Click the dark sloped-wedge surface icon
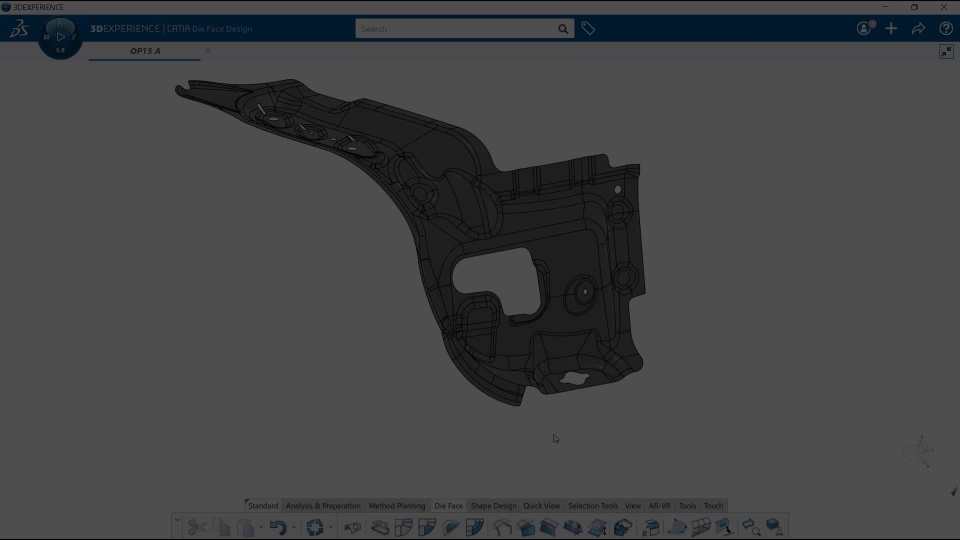The image size is (960, 540). [549, 527]
